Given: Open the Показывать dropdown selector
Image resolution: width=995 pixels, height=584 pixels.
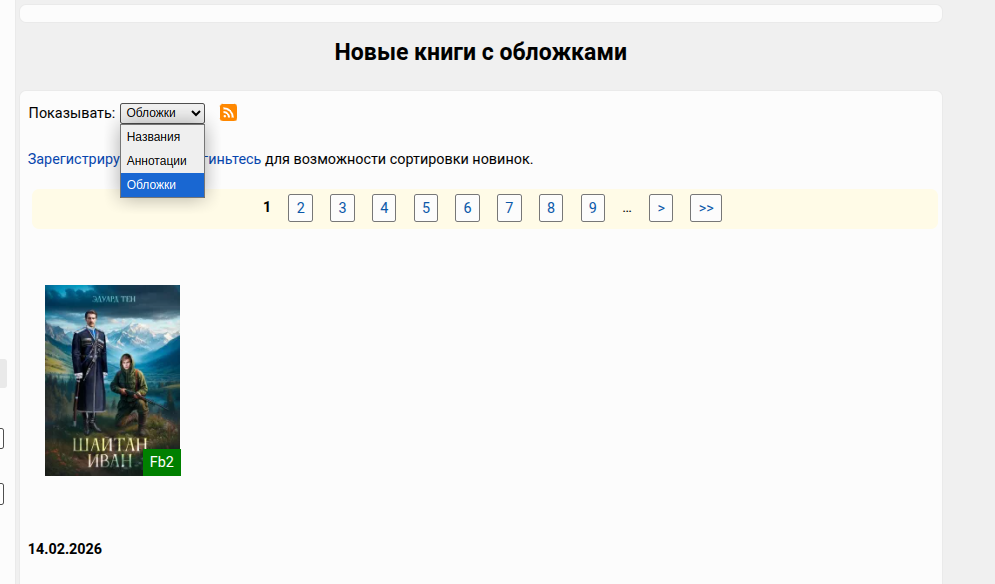Looking at the screenshot, I should tap(162, 113).
